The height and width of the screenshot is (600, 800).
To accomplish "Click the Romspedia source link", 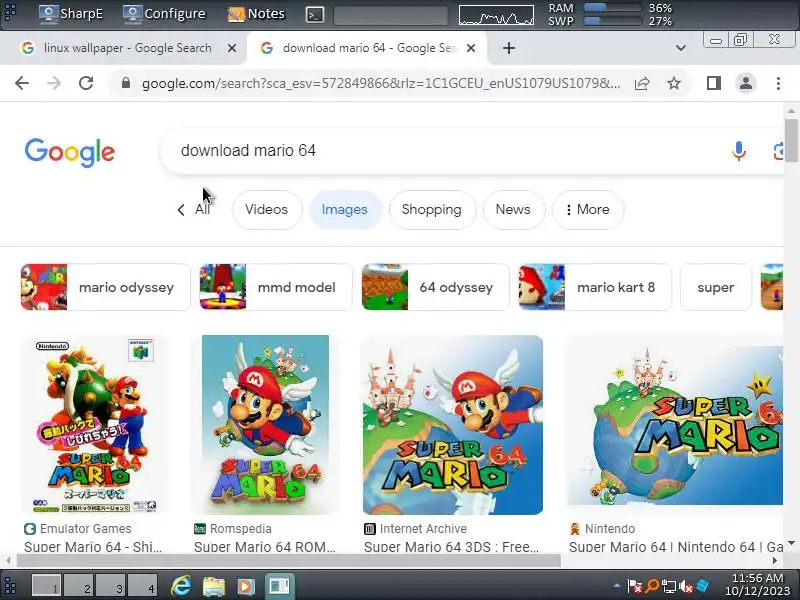I will point(240,529).
